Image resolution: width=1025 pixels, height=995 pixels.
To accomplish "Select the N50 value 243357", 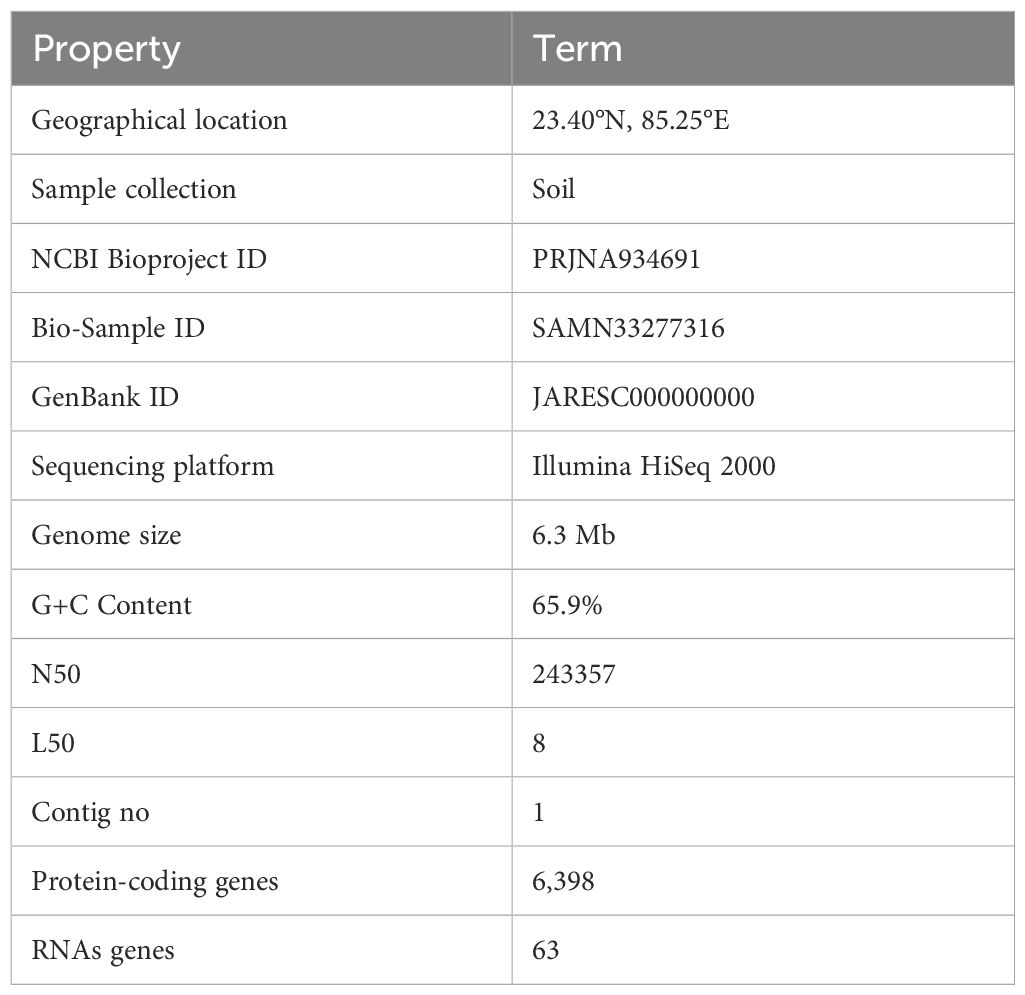I will tap(573, 674).
